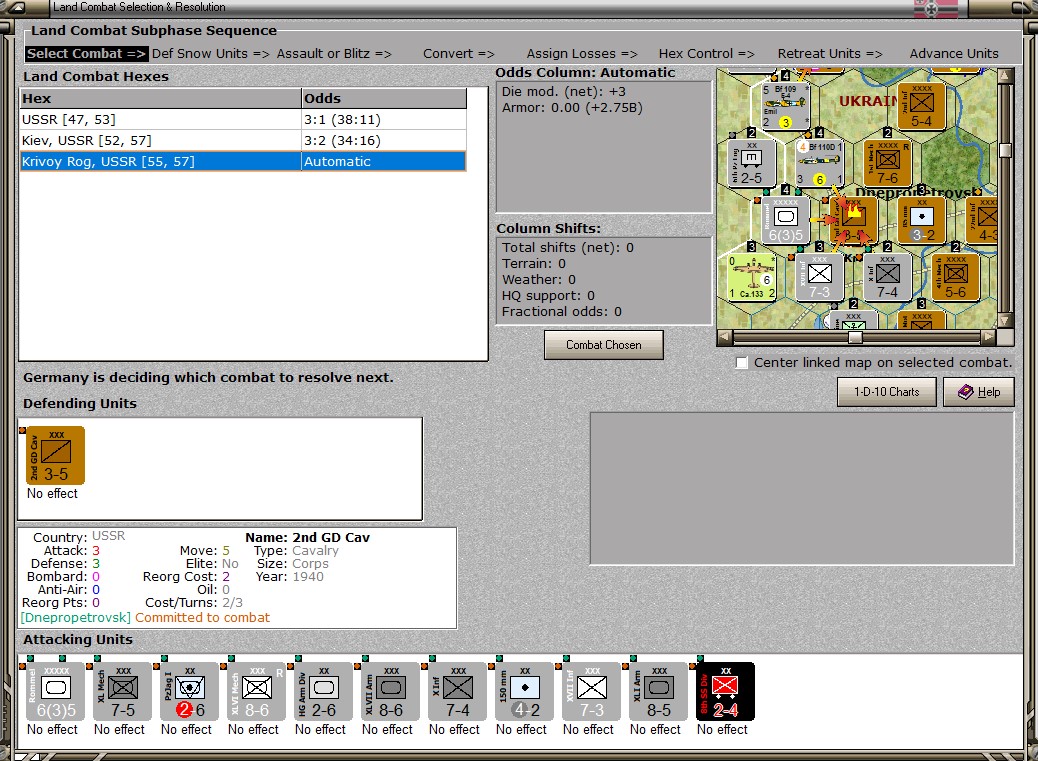Viewport: 1038px width, 761px height.
Task: Select the XVII Inf 7-3 attacking unit
Action: click(592, 692)
